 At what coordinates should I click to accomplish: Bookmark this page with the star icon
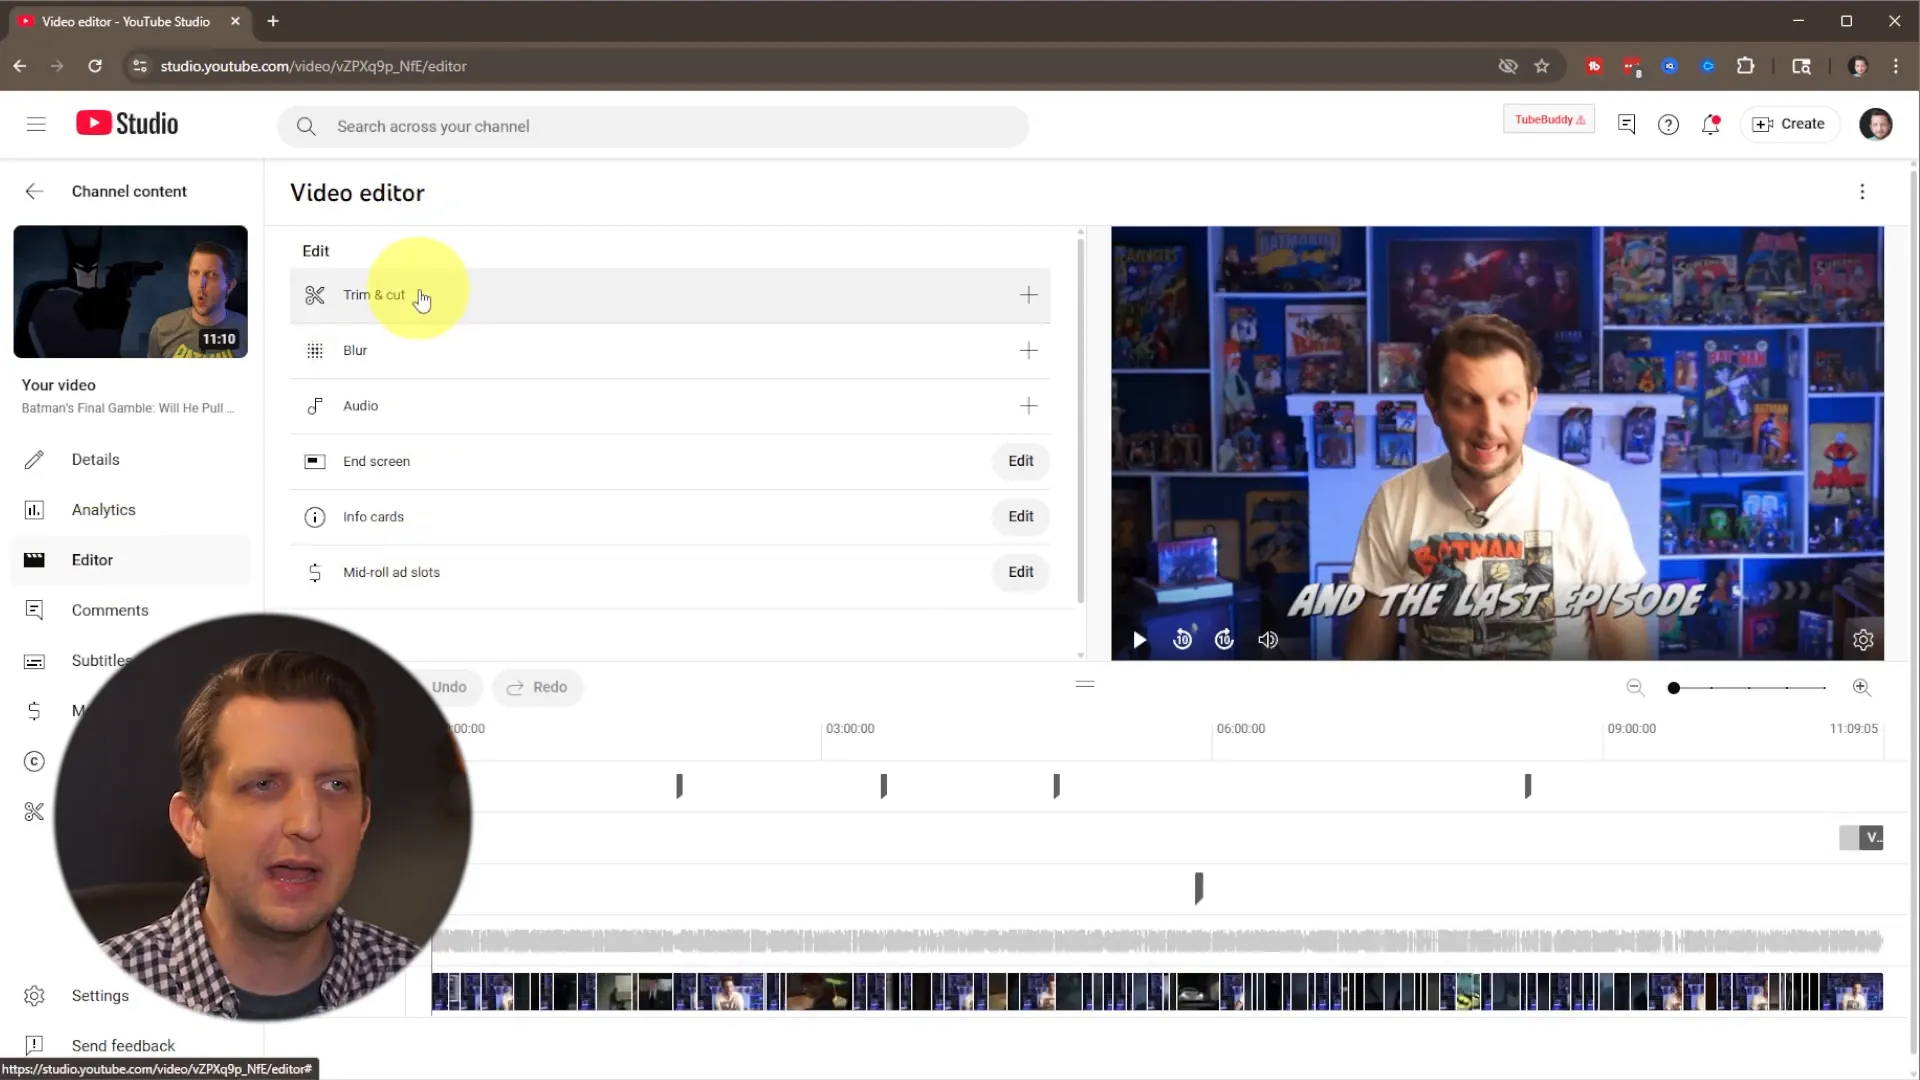(x=1542, y=66)
